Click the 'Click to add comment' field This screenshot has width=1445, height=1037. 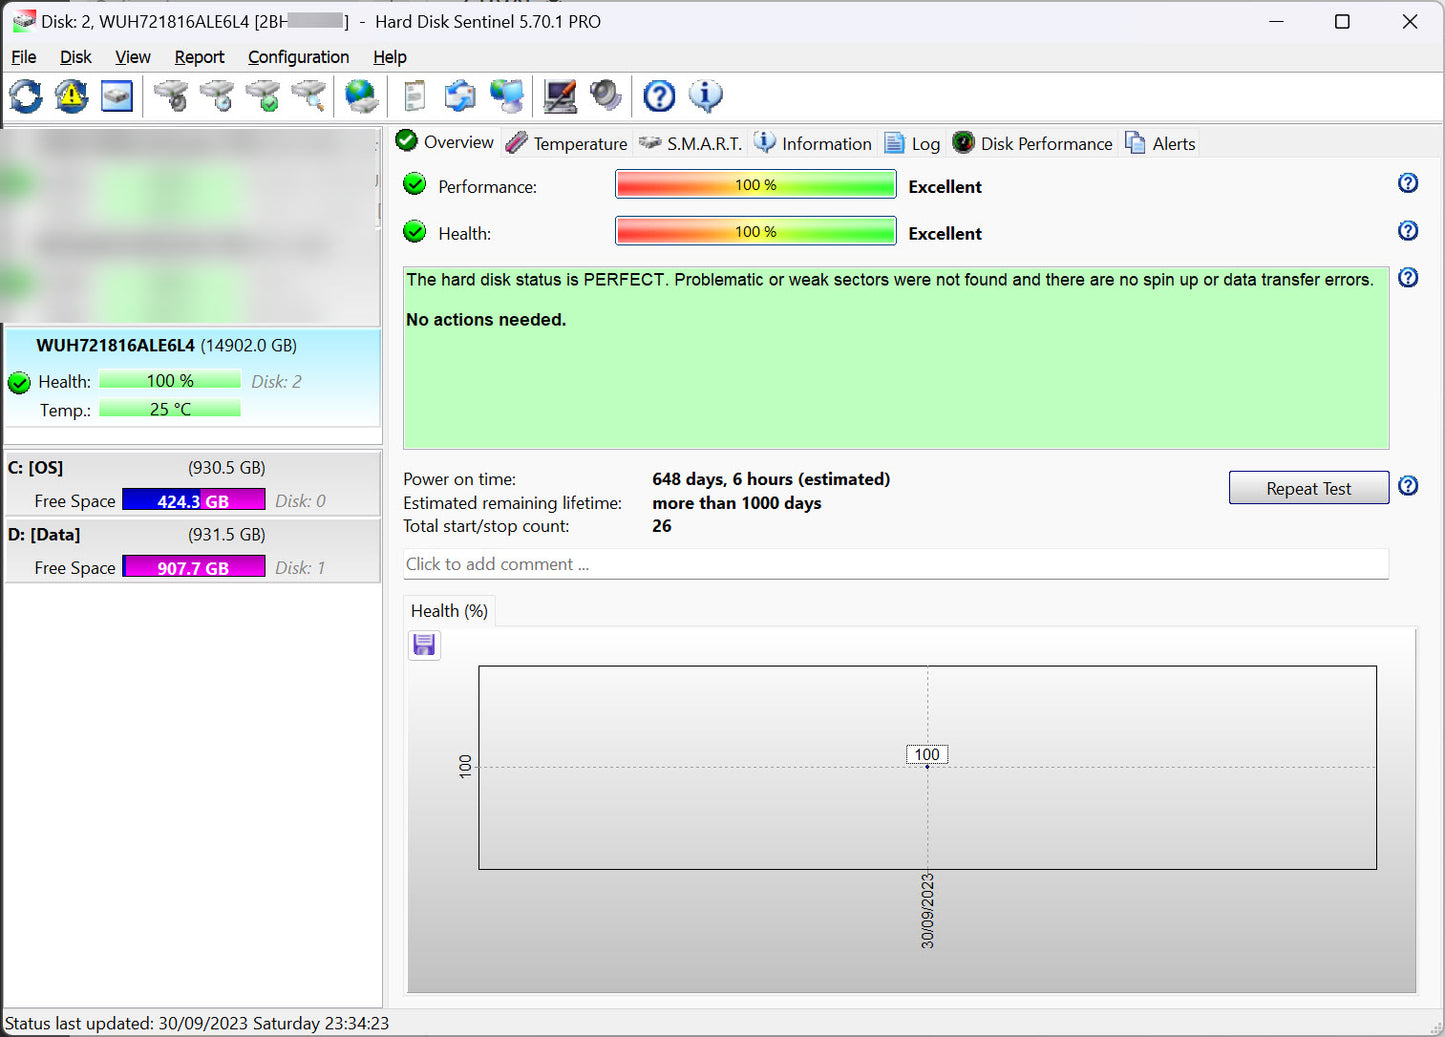pos(895,564)
